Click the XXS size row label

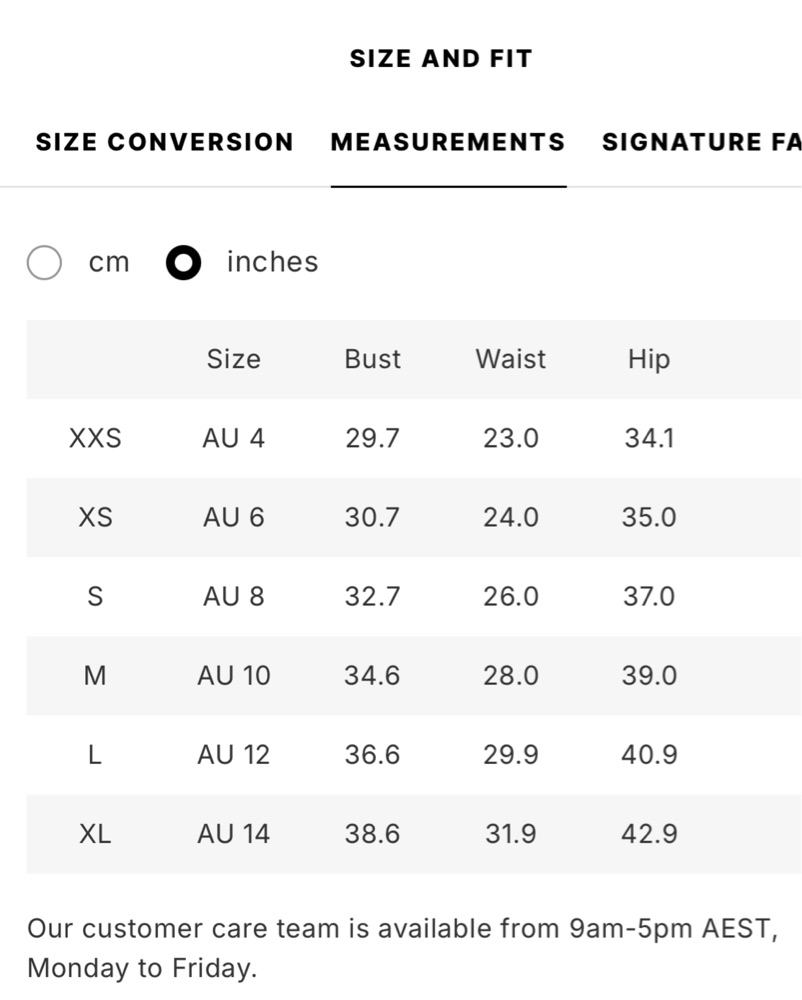[x=95, y=438]
